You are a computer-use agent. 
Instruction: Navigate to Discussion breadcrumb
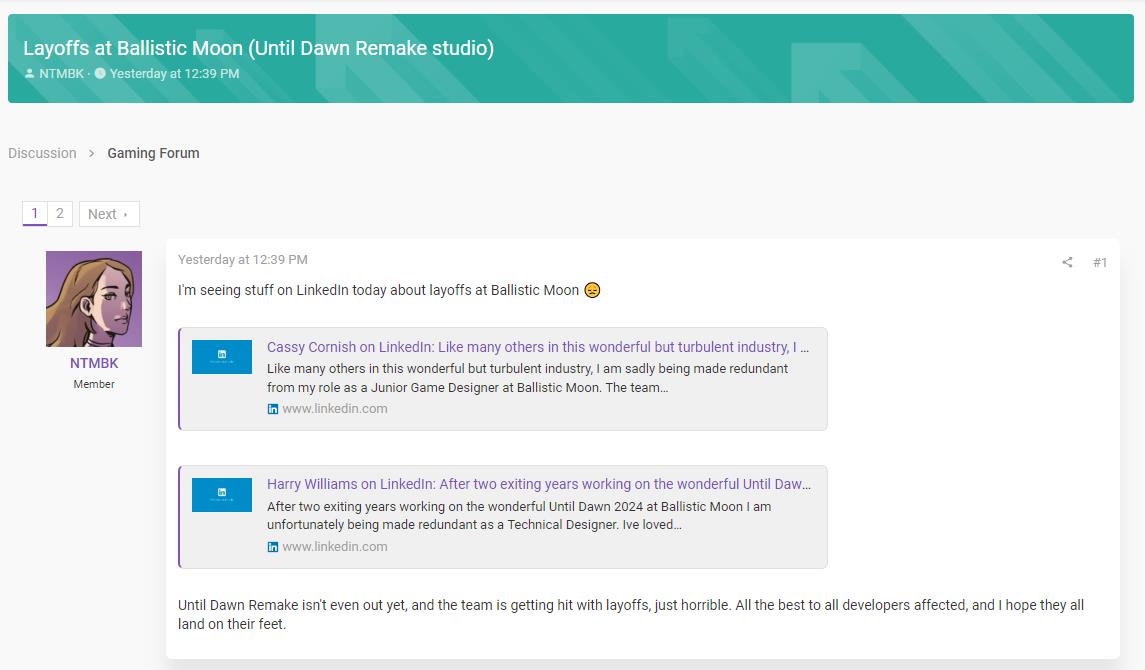pyautogui.click(x=42, y=153)
